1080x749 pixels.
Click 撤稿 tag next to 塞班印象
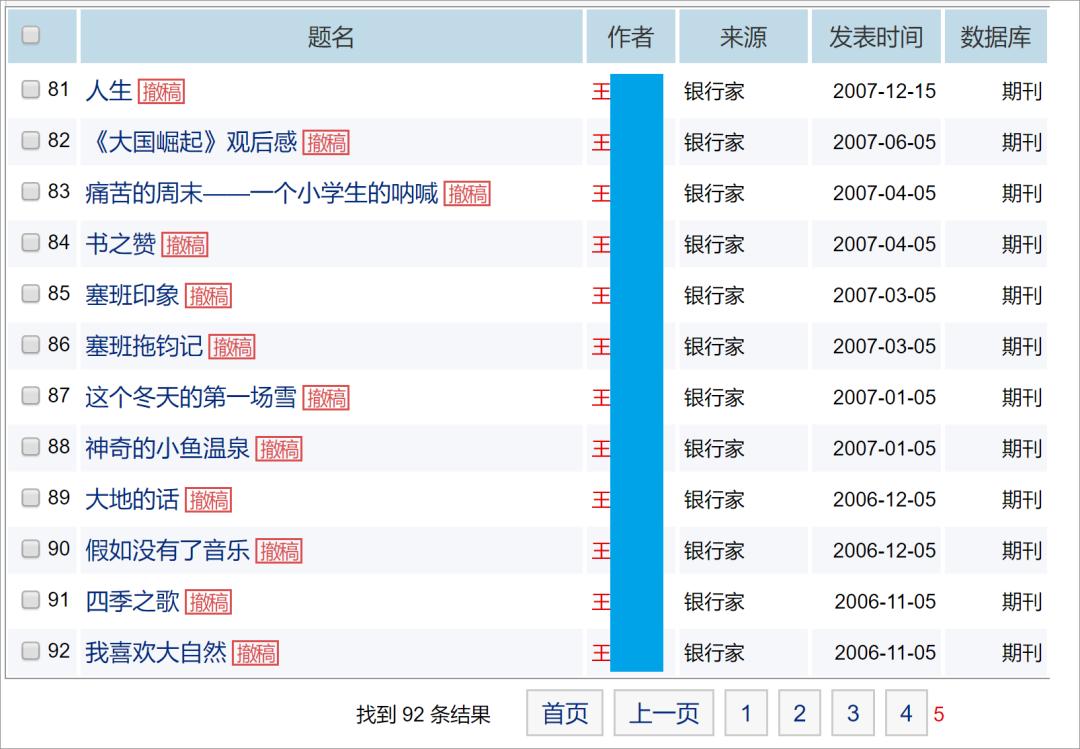coord(208,296)
